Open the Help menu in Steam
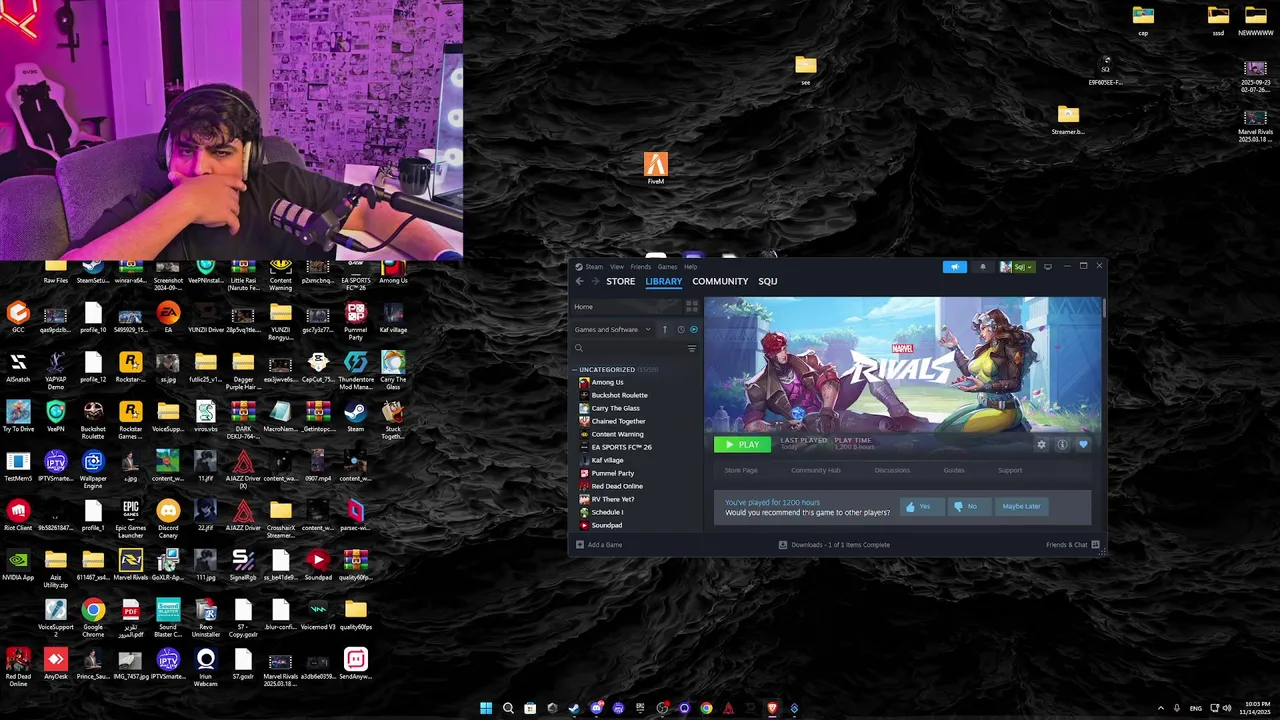The image size is (1280, 720). pos(690,267)
